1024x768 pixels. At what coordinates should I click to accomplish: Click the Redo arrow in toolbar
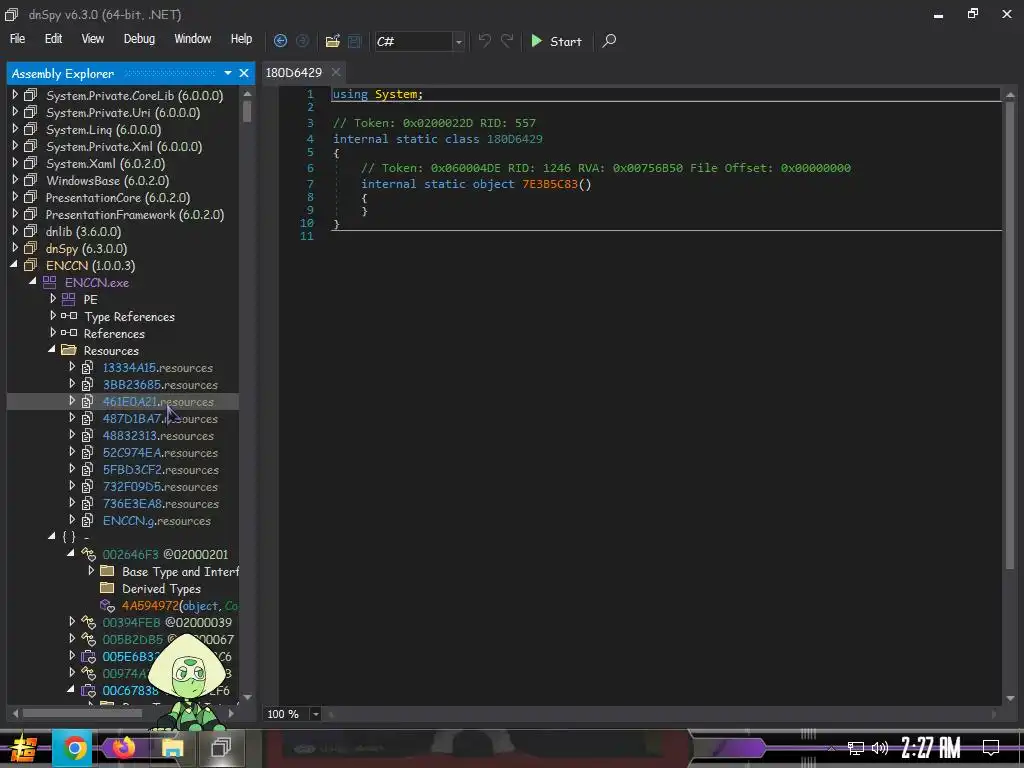507,40
